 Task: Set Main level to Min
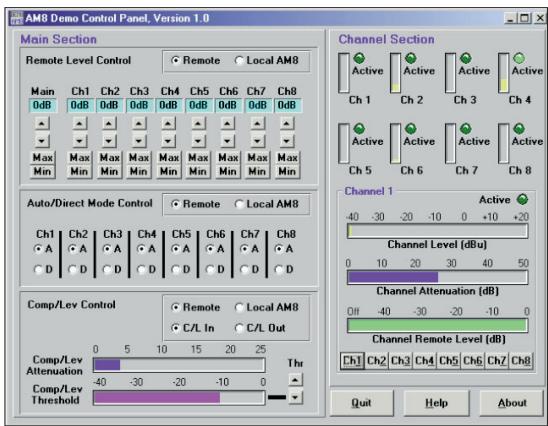[x=42, y=172]
